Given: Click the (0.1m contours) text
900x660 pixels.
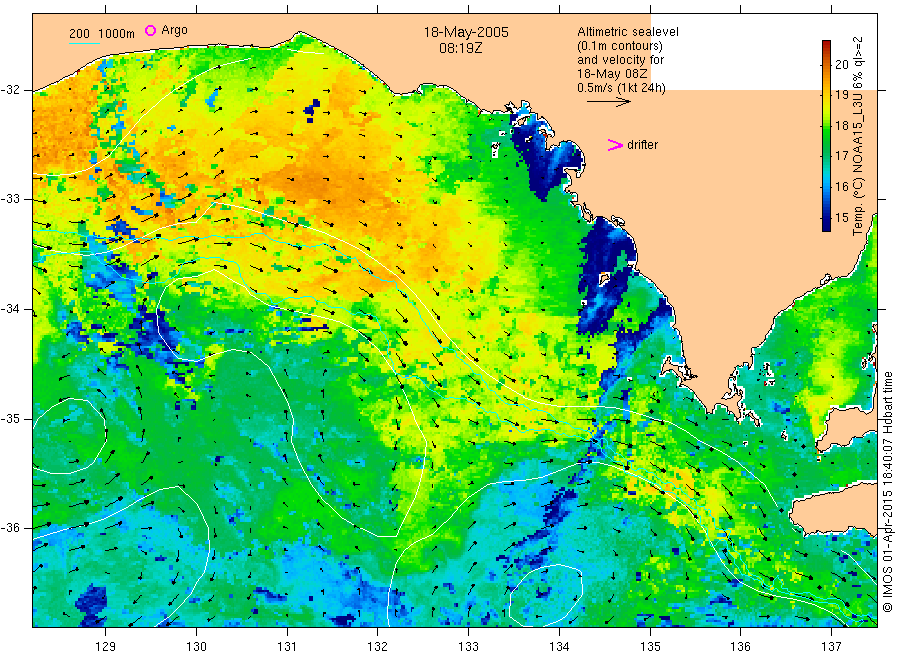Looking at the screenshot, I should tap(620, 46).
